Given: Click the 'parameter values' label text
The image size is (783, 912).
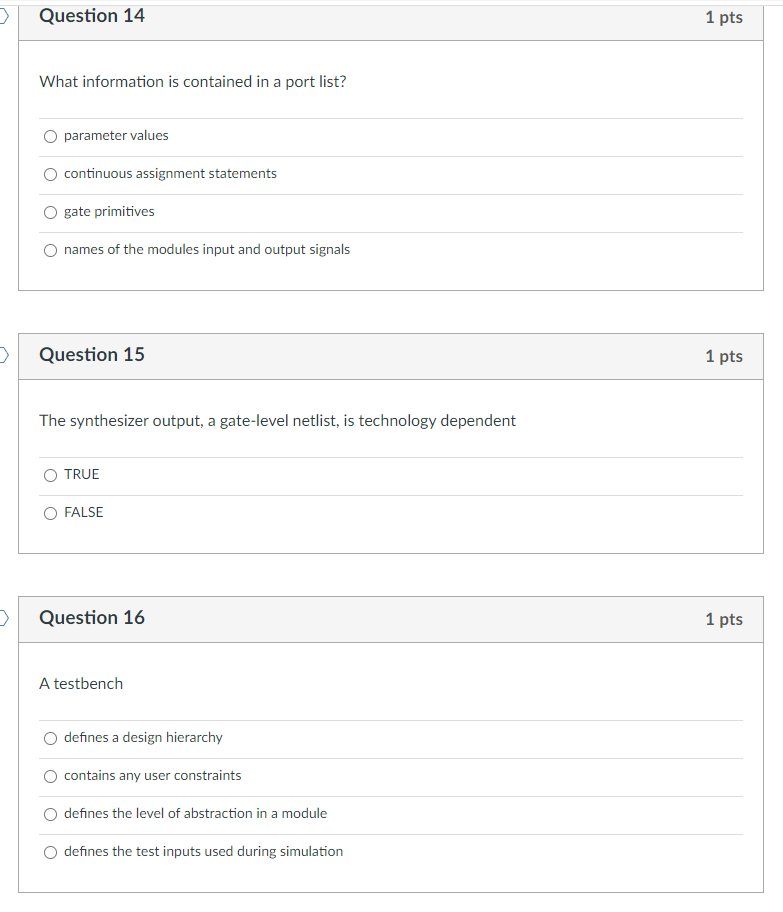Looking at the screenshot, I should pos(116,136).
